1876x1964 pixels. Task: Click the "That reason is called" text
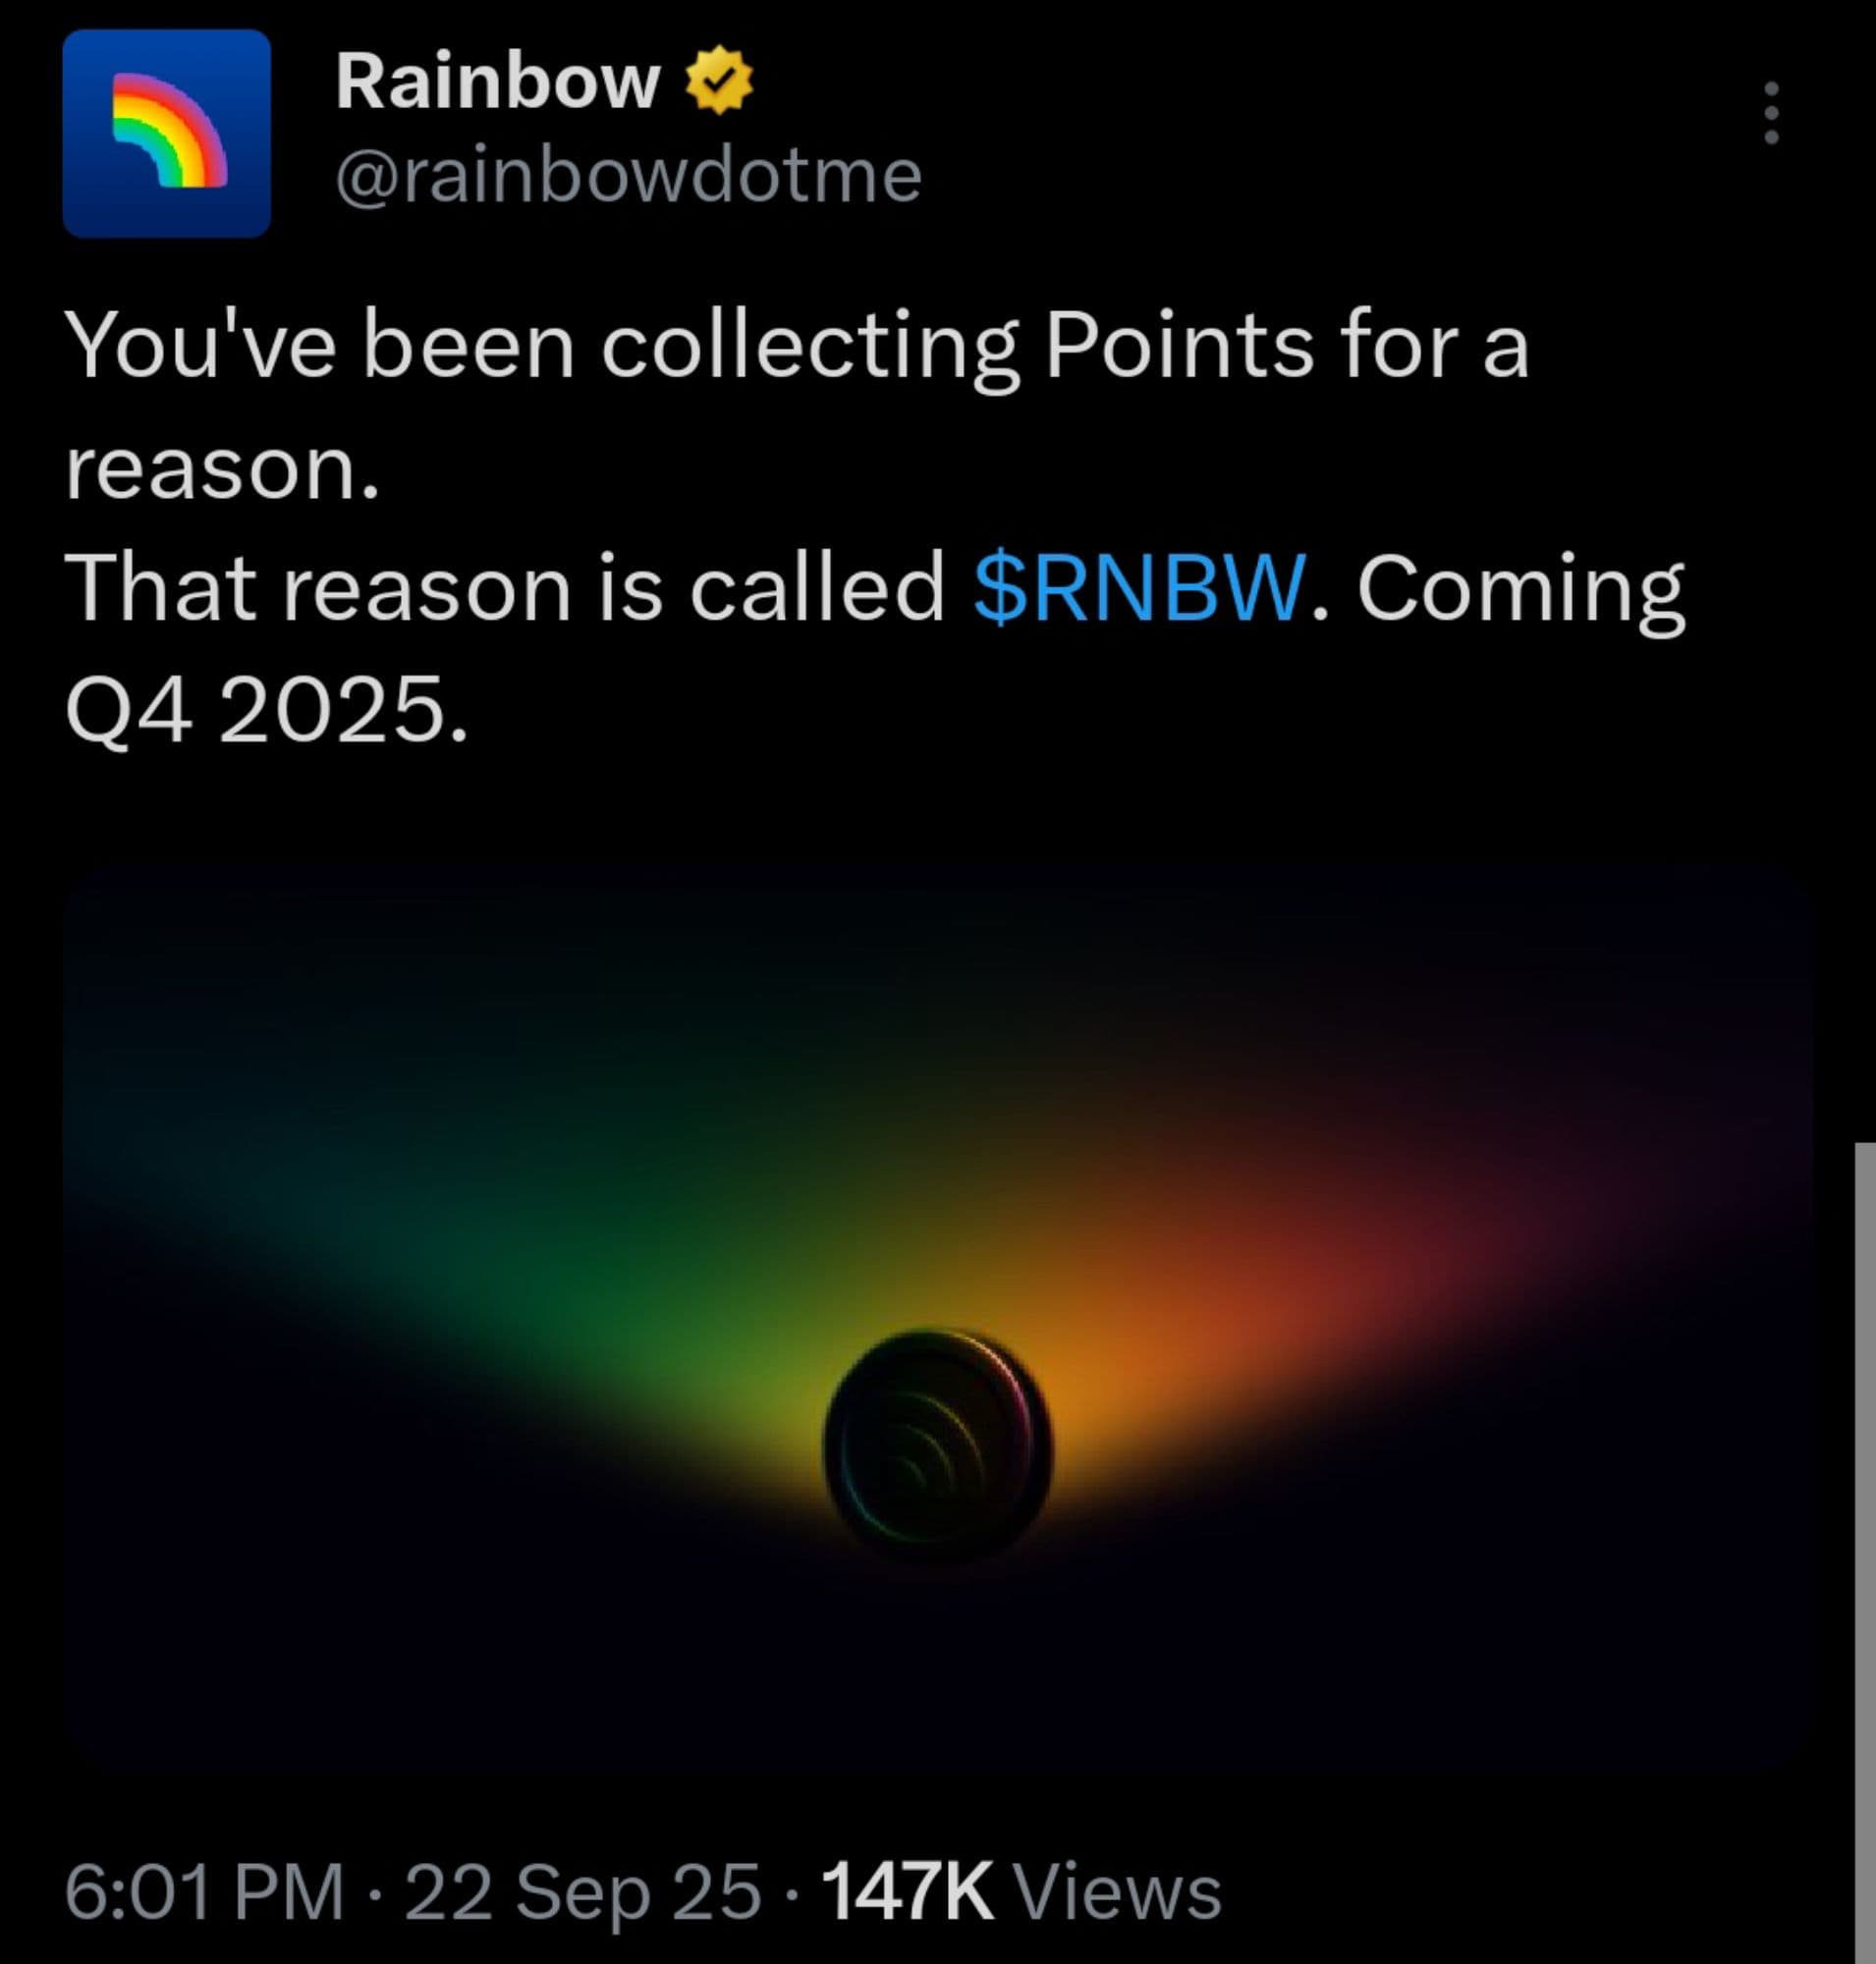(x=504, y=588)
